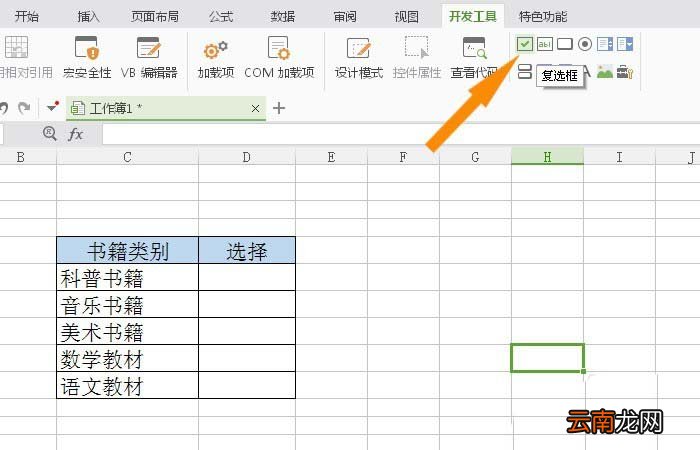Open 加载项 add-ins
Viewport: 700px width, 450px height.
click(x=216, y=58)
